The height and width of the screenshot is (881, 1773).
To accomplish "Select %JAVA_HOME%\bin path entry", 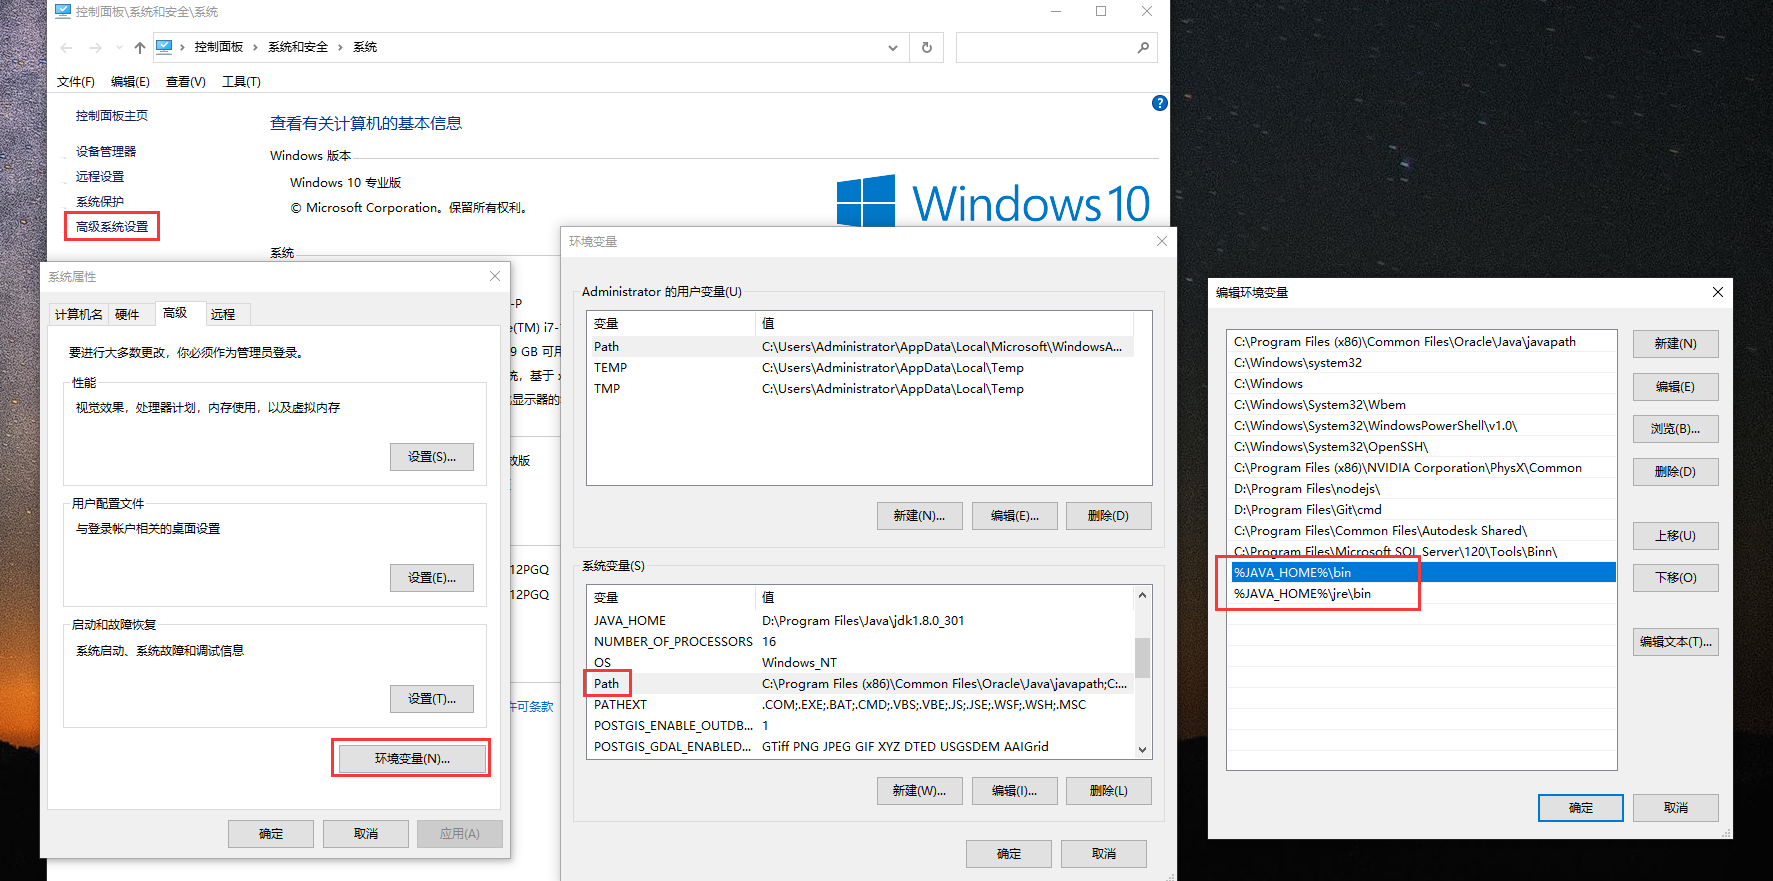I will coord(1422,573).
